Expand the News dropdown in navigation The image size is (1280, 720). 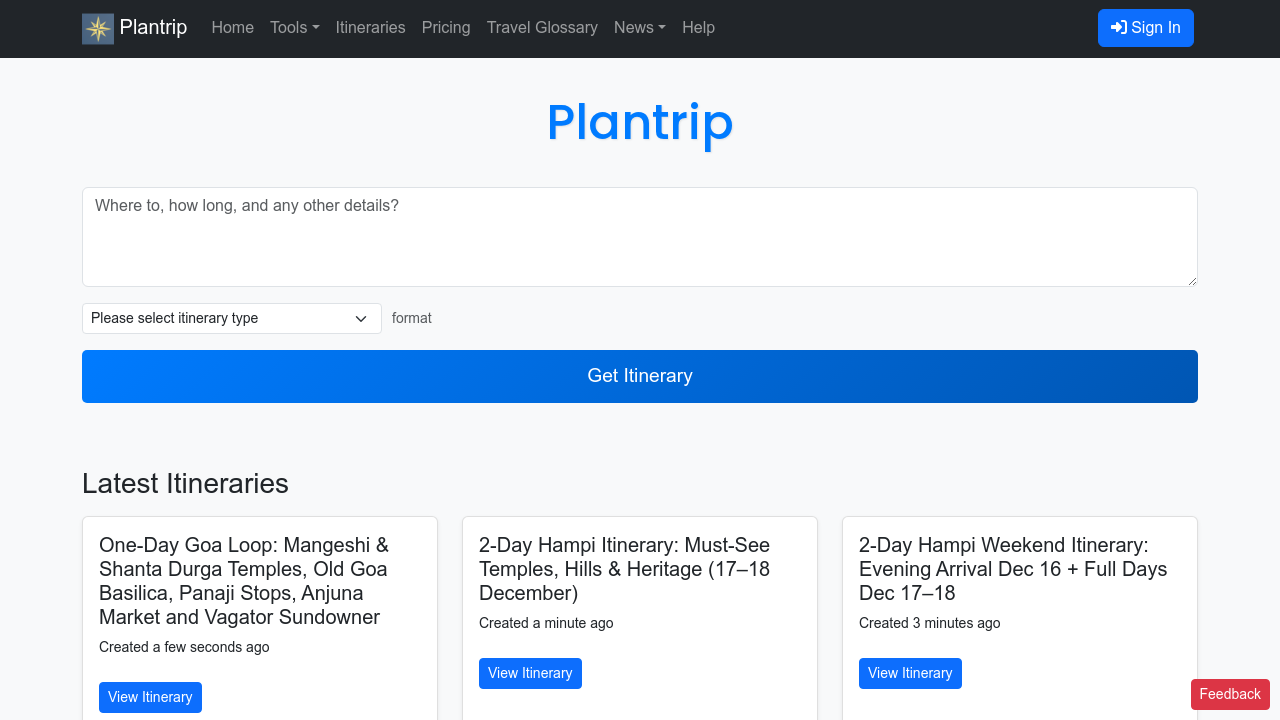(661, 28)
